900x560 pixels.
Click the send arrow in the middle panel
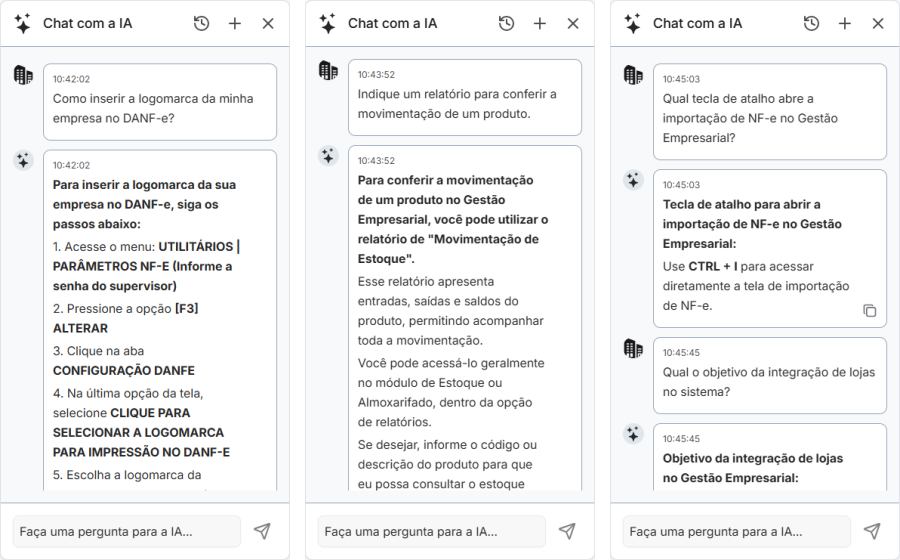tap(567, 531)
